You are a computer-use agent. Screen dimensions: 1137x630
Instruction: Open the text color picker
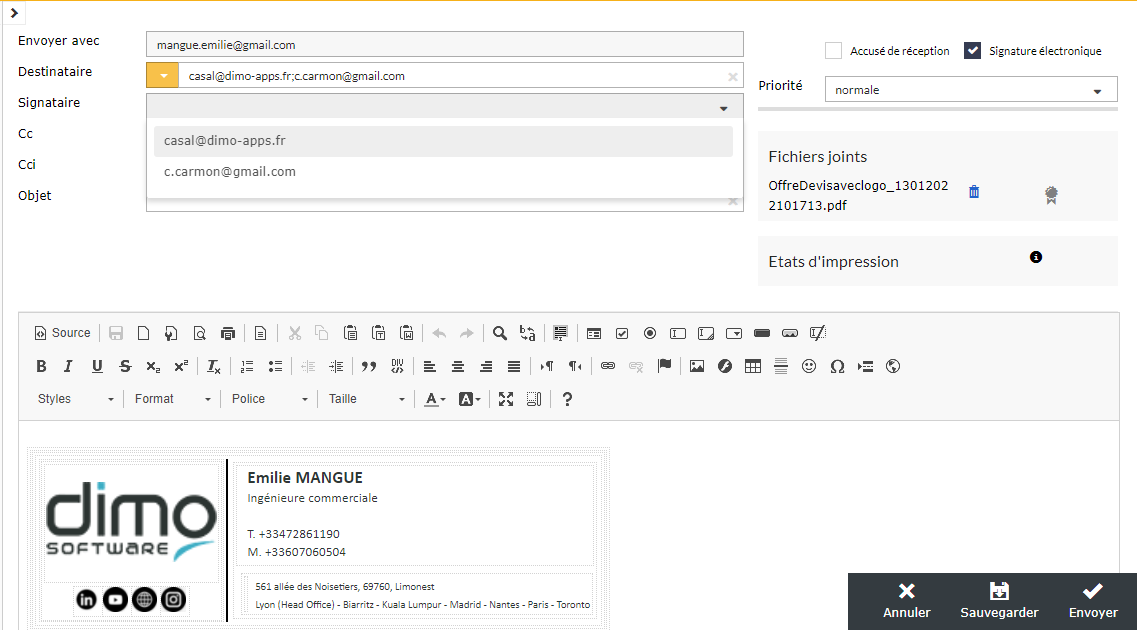tap(434, 399)
